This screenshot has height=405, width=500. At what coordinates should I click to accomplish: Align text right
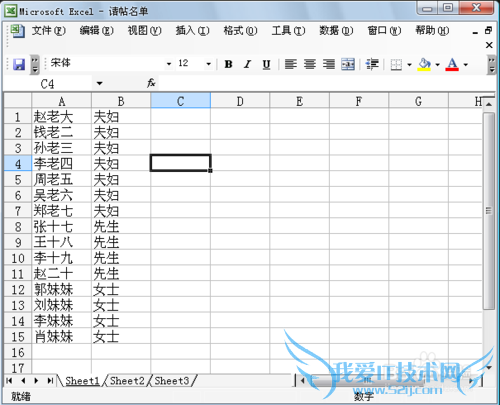coord(329,64)
